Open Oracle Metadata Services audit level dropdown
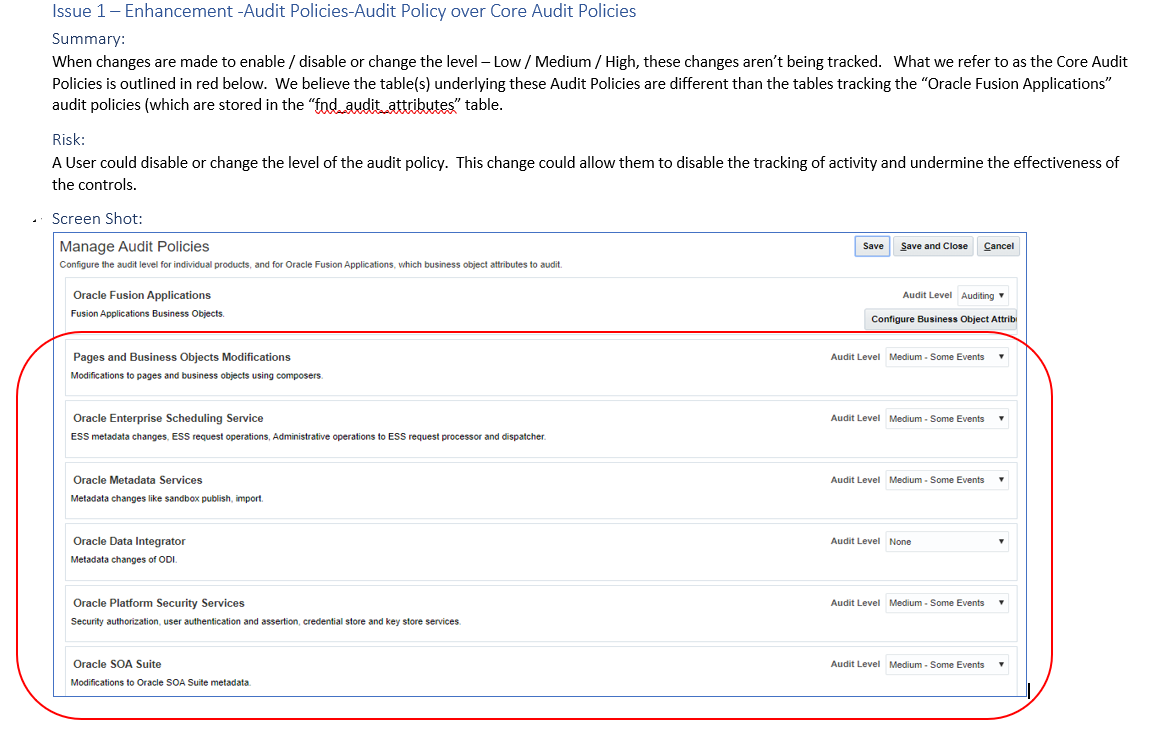This screenshot has height=746, width=1155. [947, 480]
